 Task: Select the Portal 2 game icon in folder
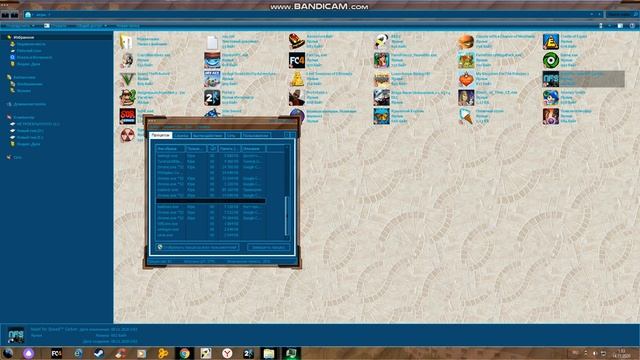pyautogui.click(x=212, y=98)
